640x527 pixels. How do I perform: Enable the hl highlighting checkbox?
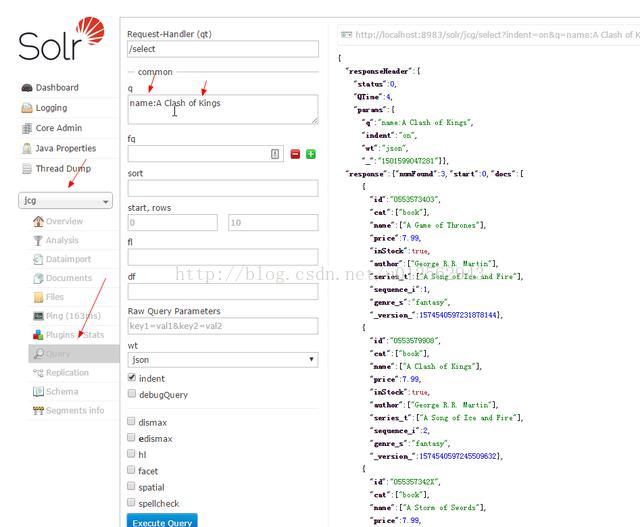[131, 454]
